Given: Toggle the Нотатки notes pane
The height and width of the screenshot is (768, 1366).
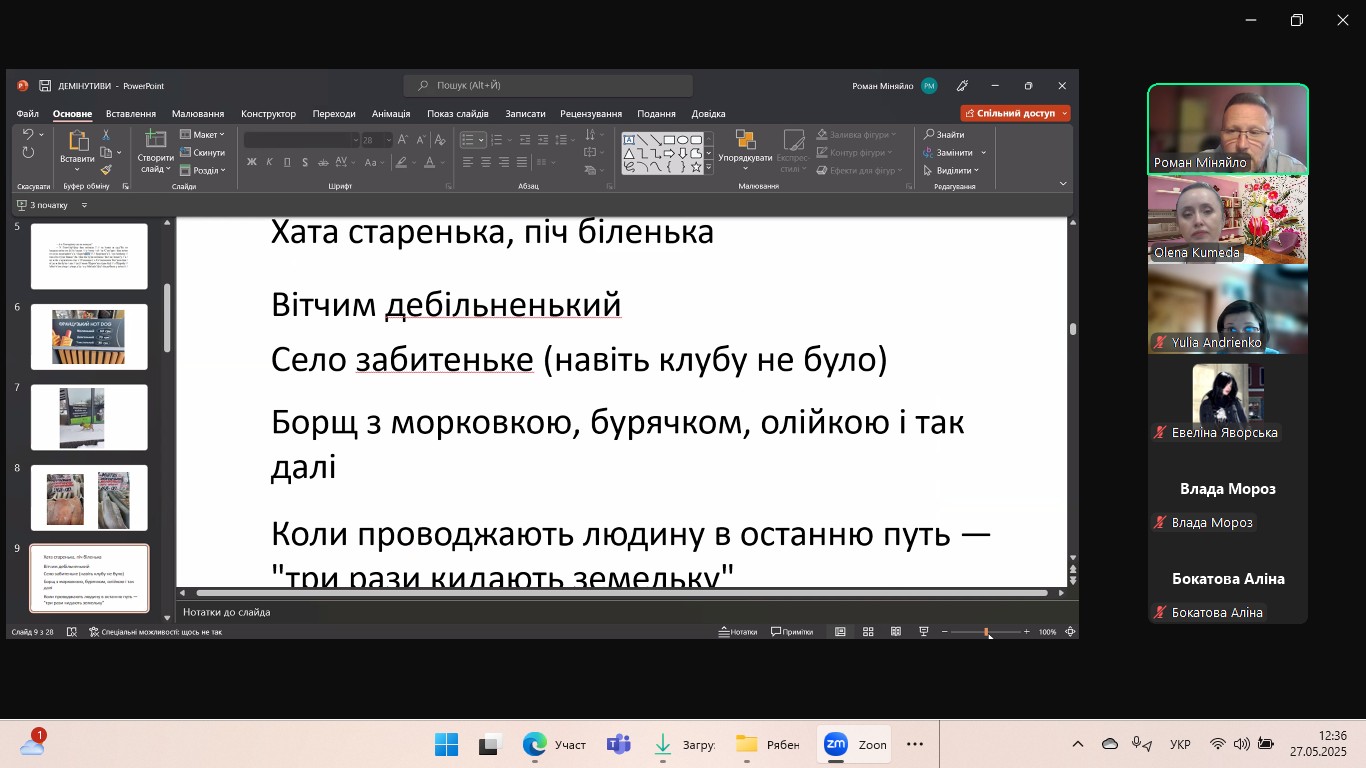Looking at the screenshot, I should tap(738, 632).
